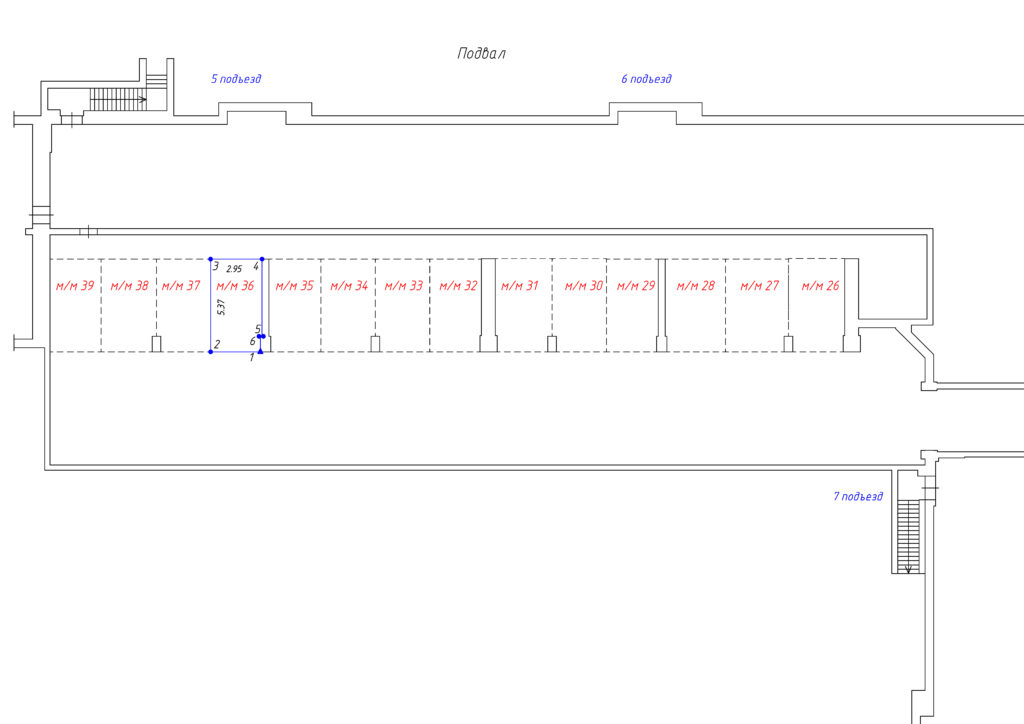Select parking space м/м 29
Image resolution: width=1024 pixels, height=724 pixels.
(635, 286)
